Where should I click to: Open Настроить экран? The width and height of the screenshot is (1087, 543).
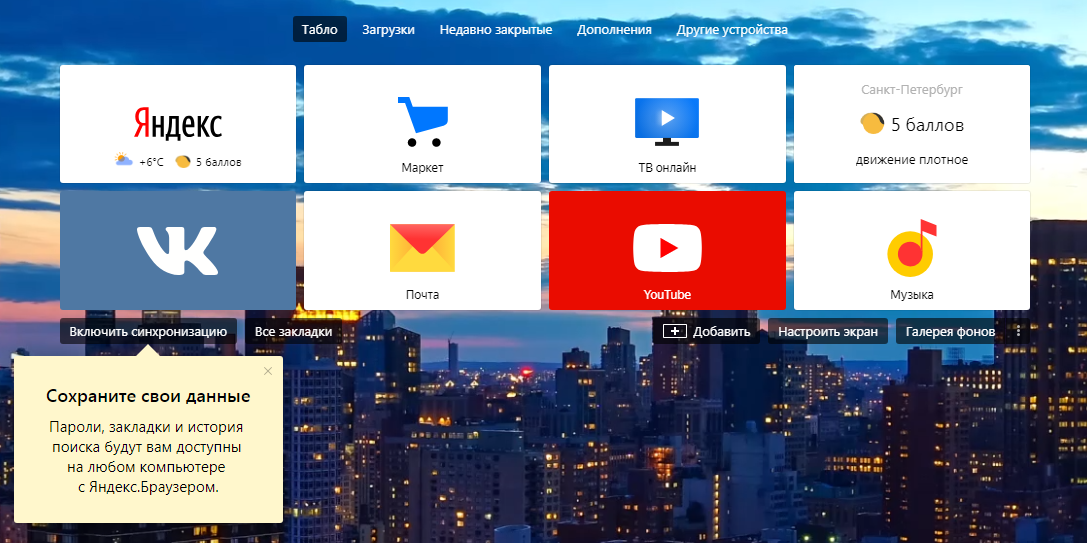point(828,331)
